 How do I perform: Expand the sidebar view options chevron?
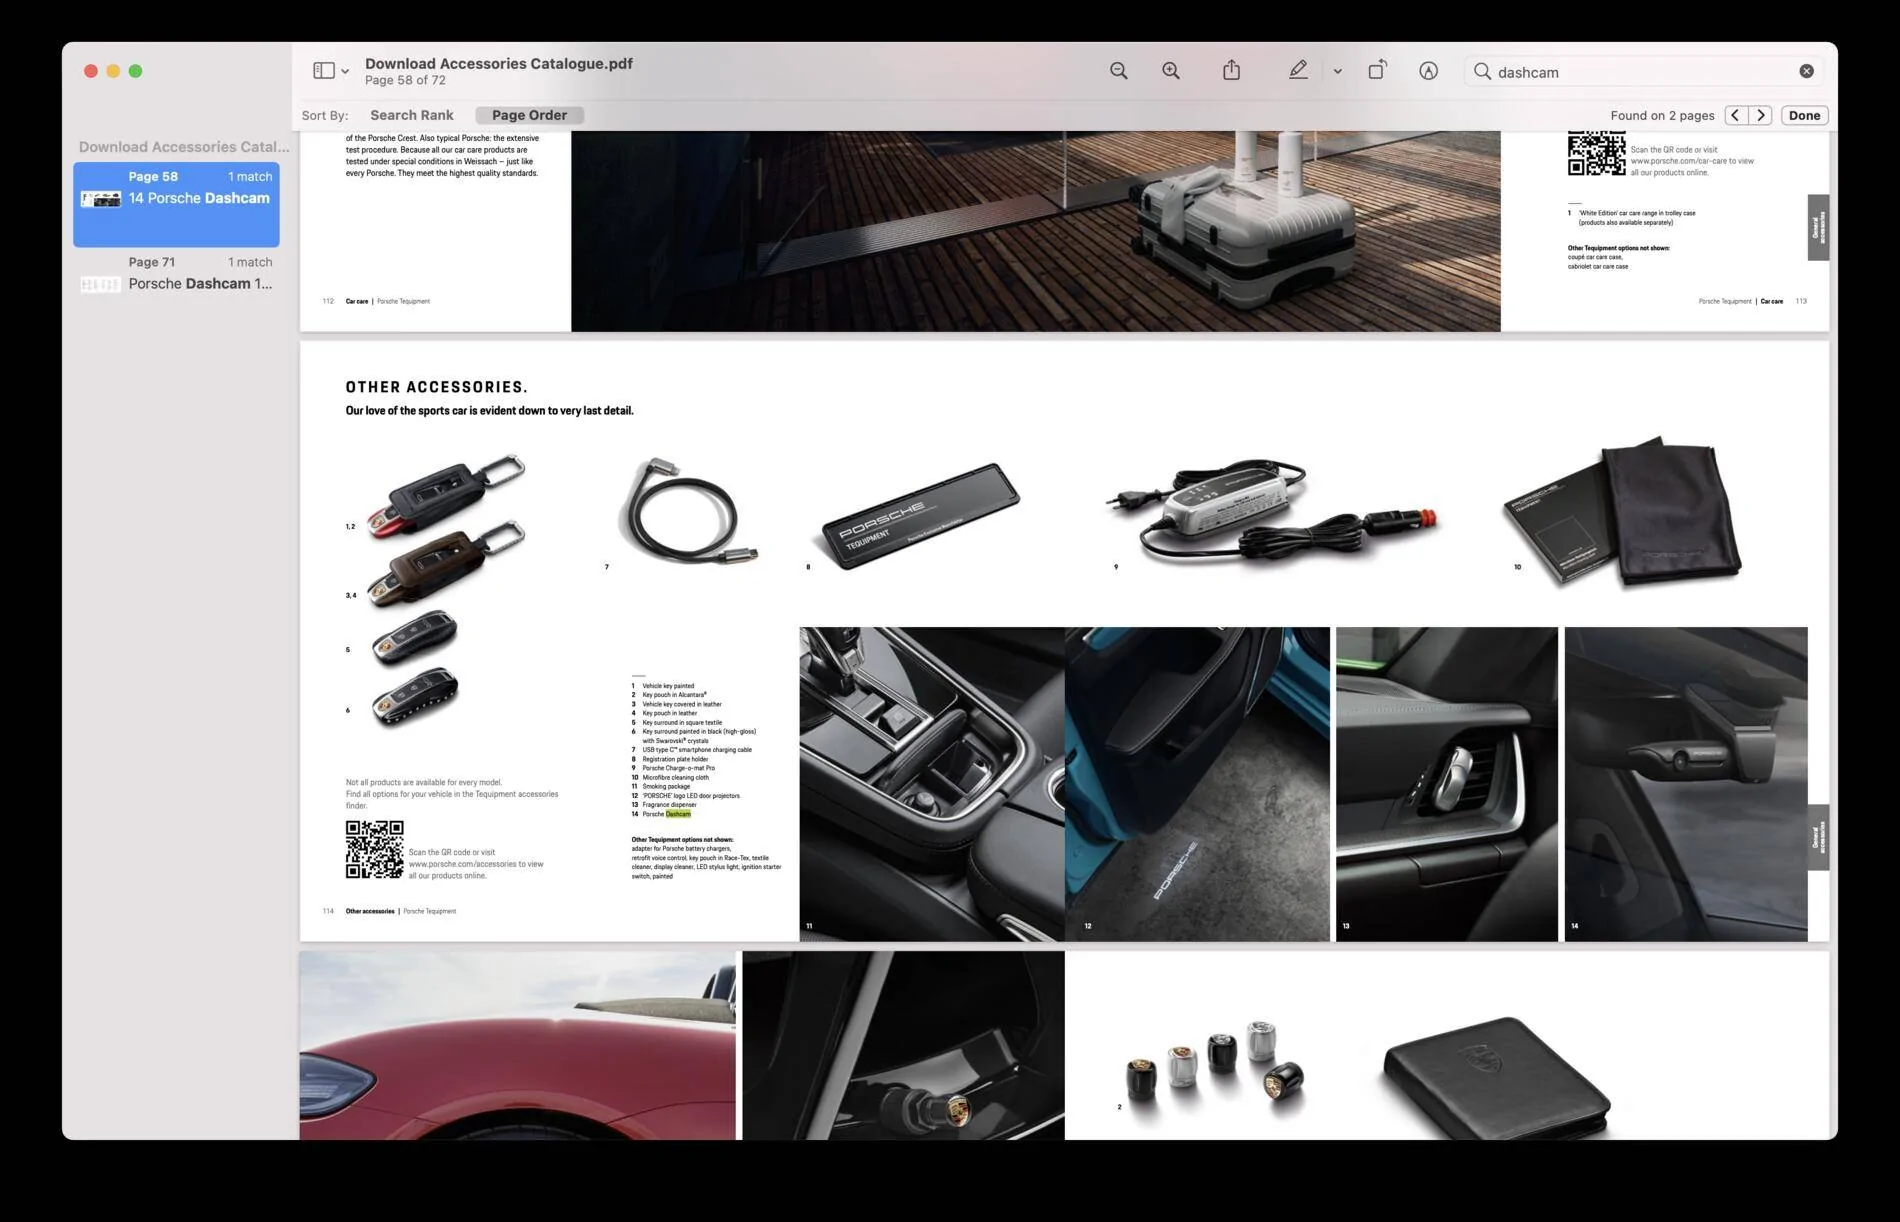tap(345, 72)
